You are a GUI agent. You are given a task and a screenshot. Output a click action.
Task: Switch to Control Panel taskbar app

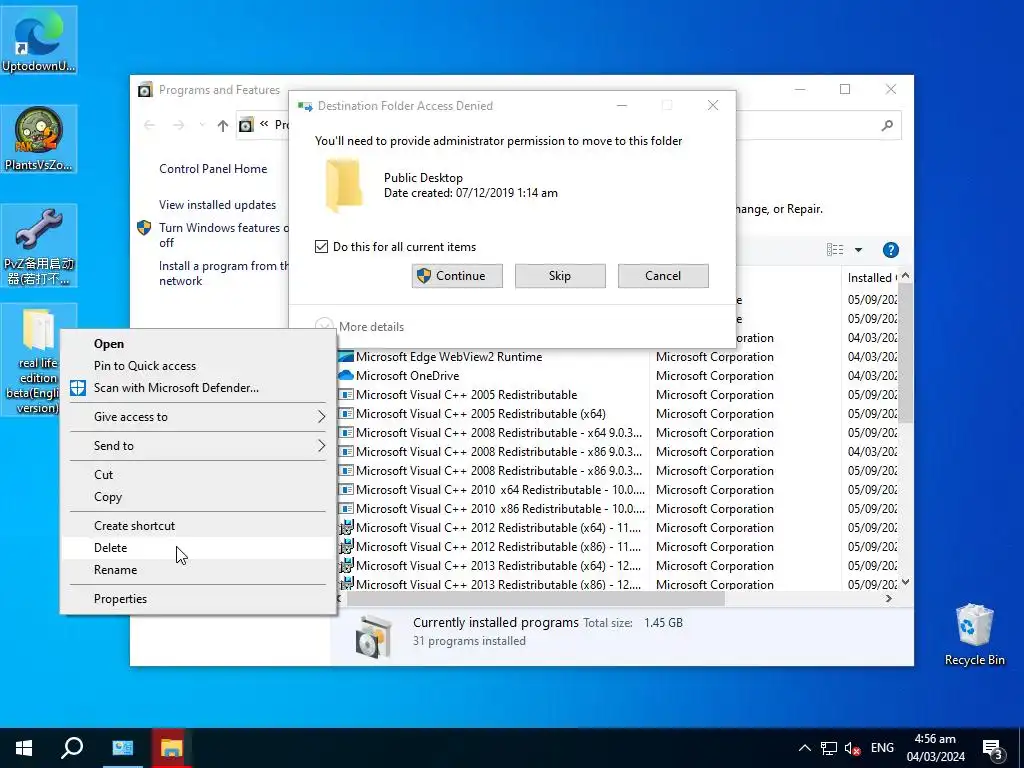(122, 748)
